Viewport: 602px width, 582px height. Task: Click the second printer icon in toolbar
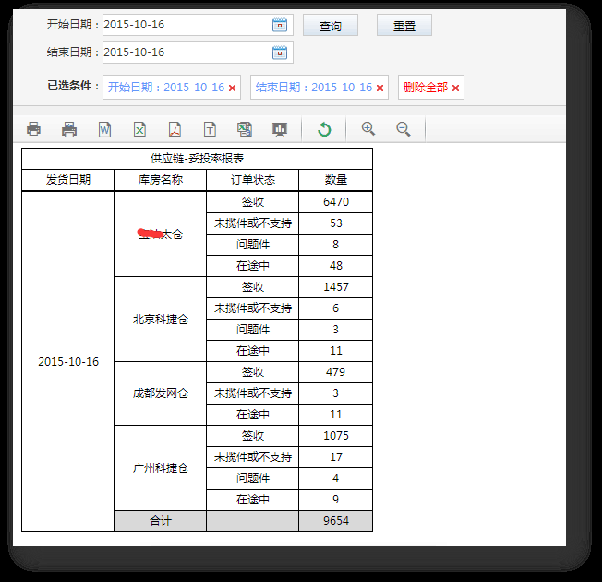(x=69, y=129)
